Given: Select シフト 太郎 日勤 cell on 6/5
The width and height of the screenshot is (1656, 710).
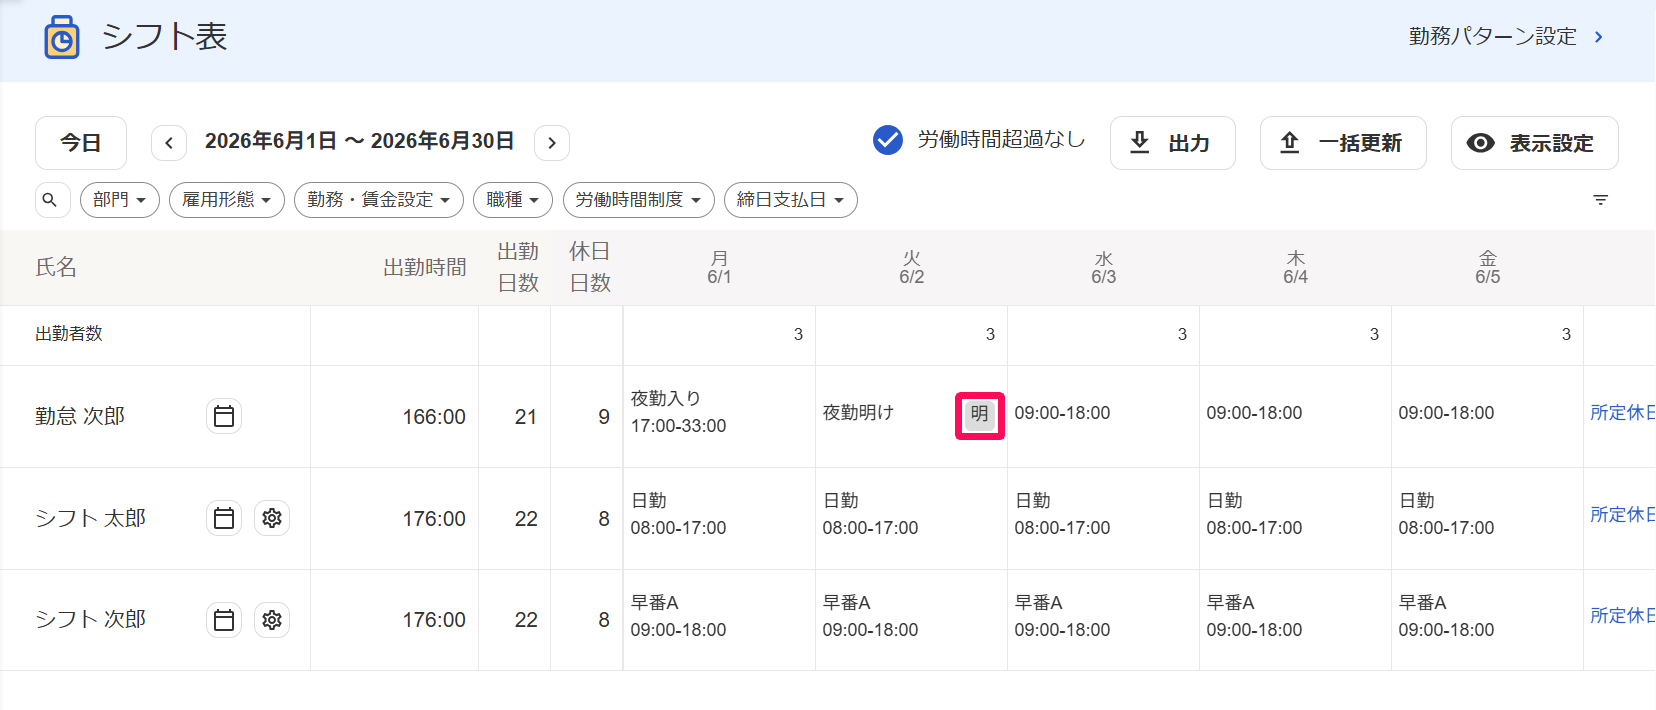Looking at the screenshot, I should pos(1487,518).
